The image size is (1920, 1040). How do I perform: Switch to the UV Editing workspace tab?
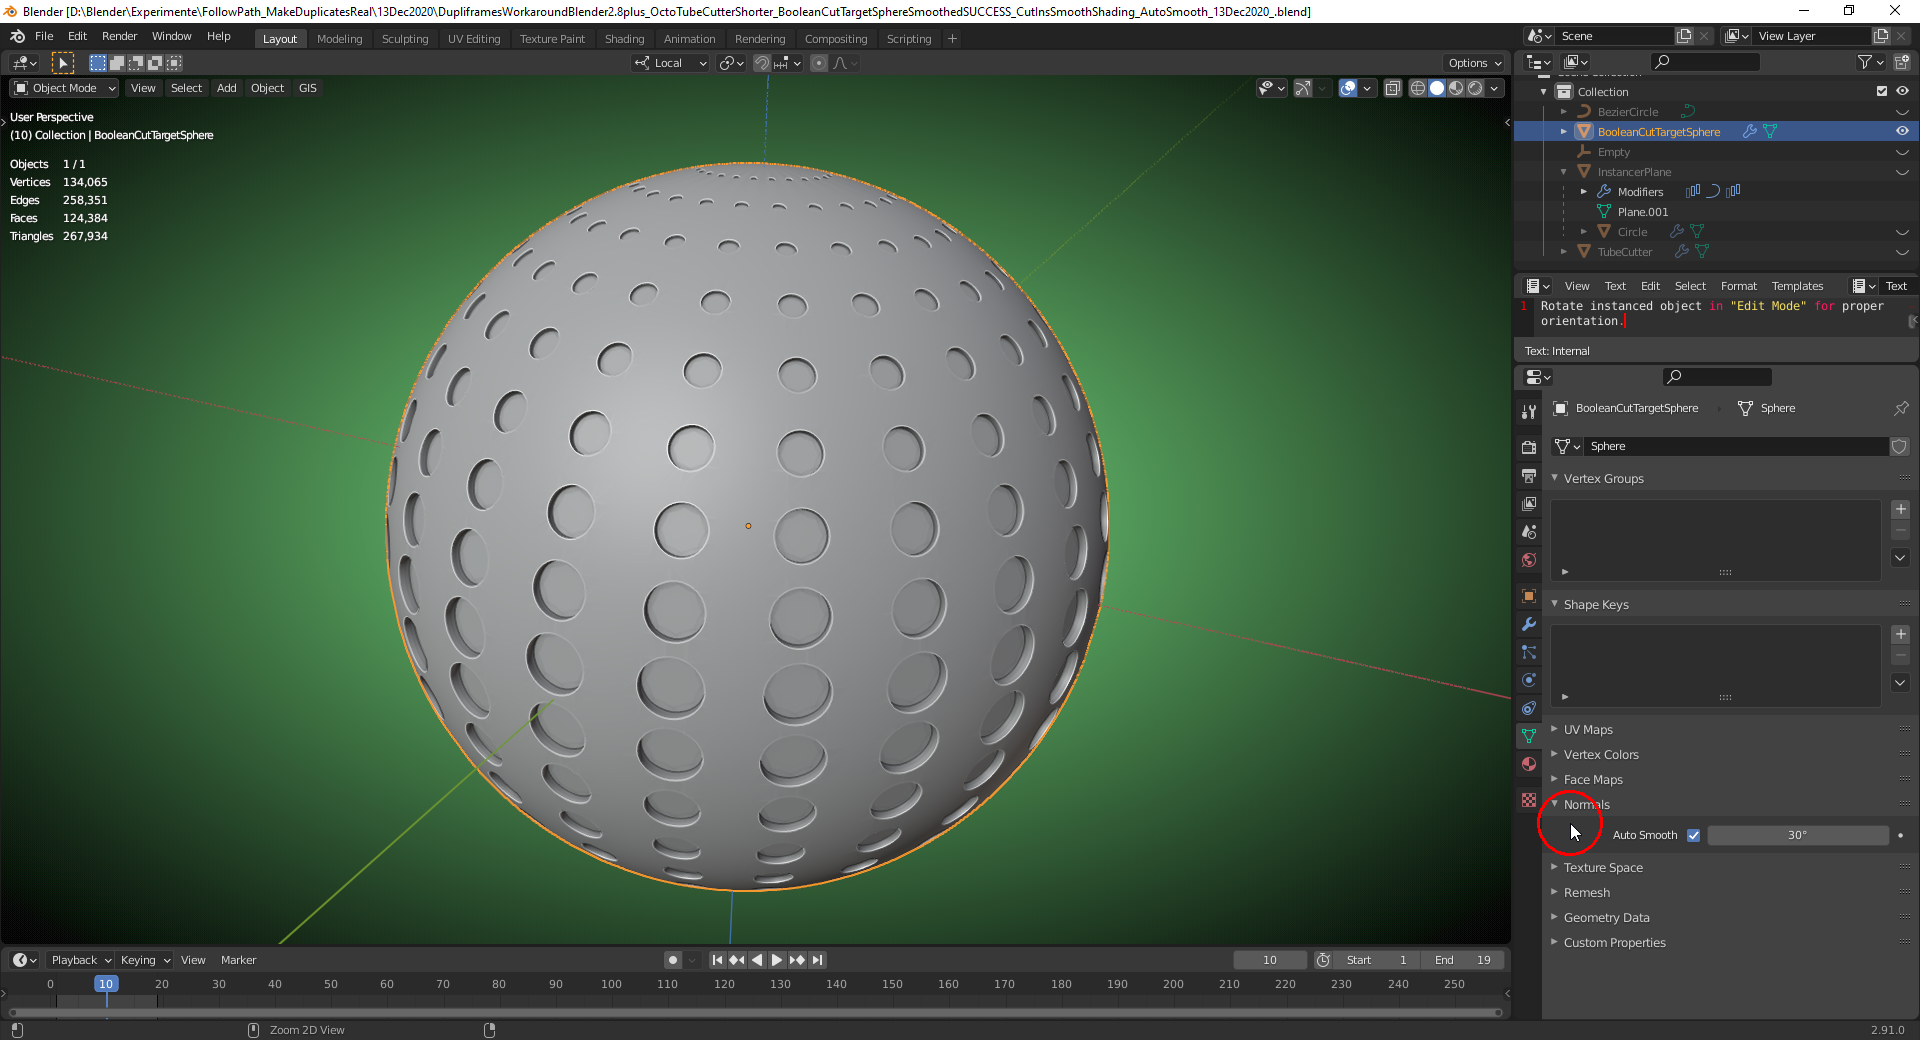tap(473, 39)
